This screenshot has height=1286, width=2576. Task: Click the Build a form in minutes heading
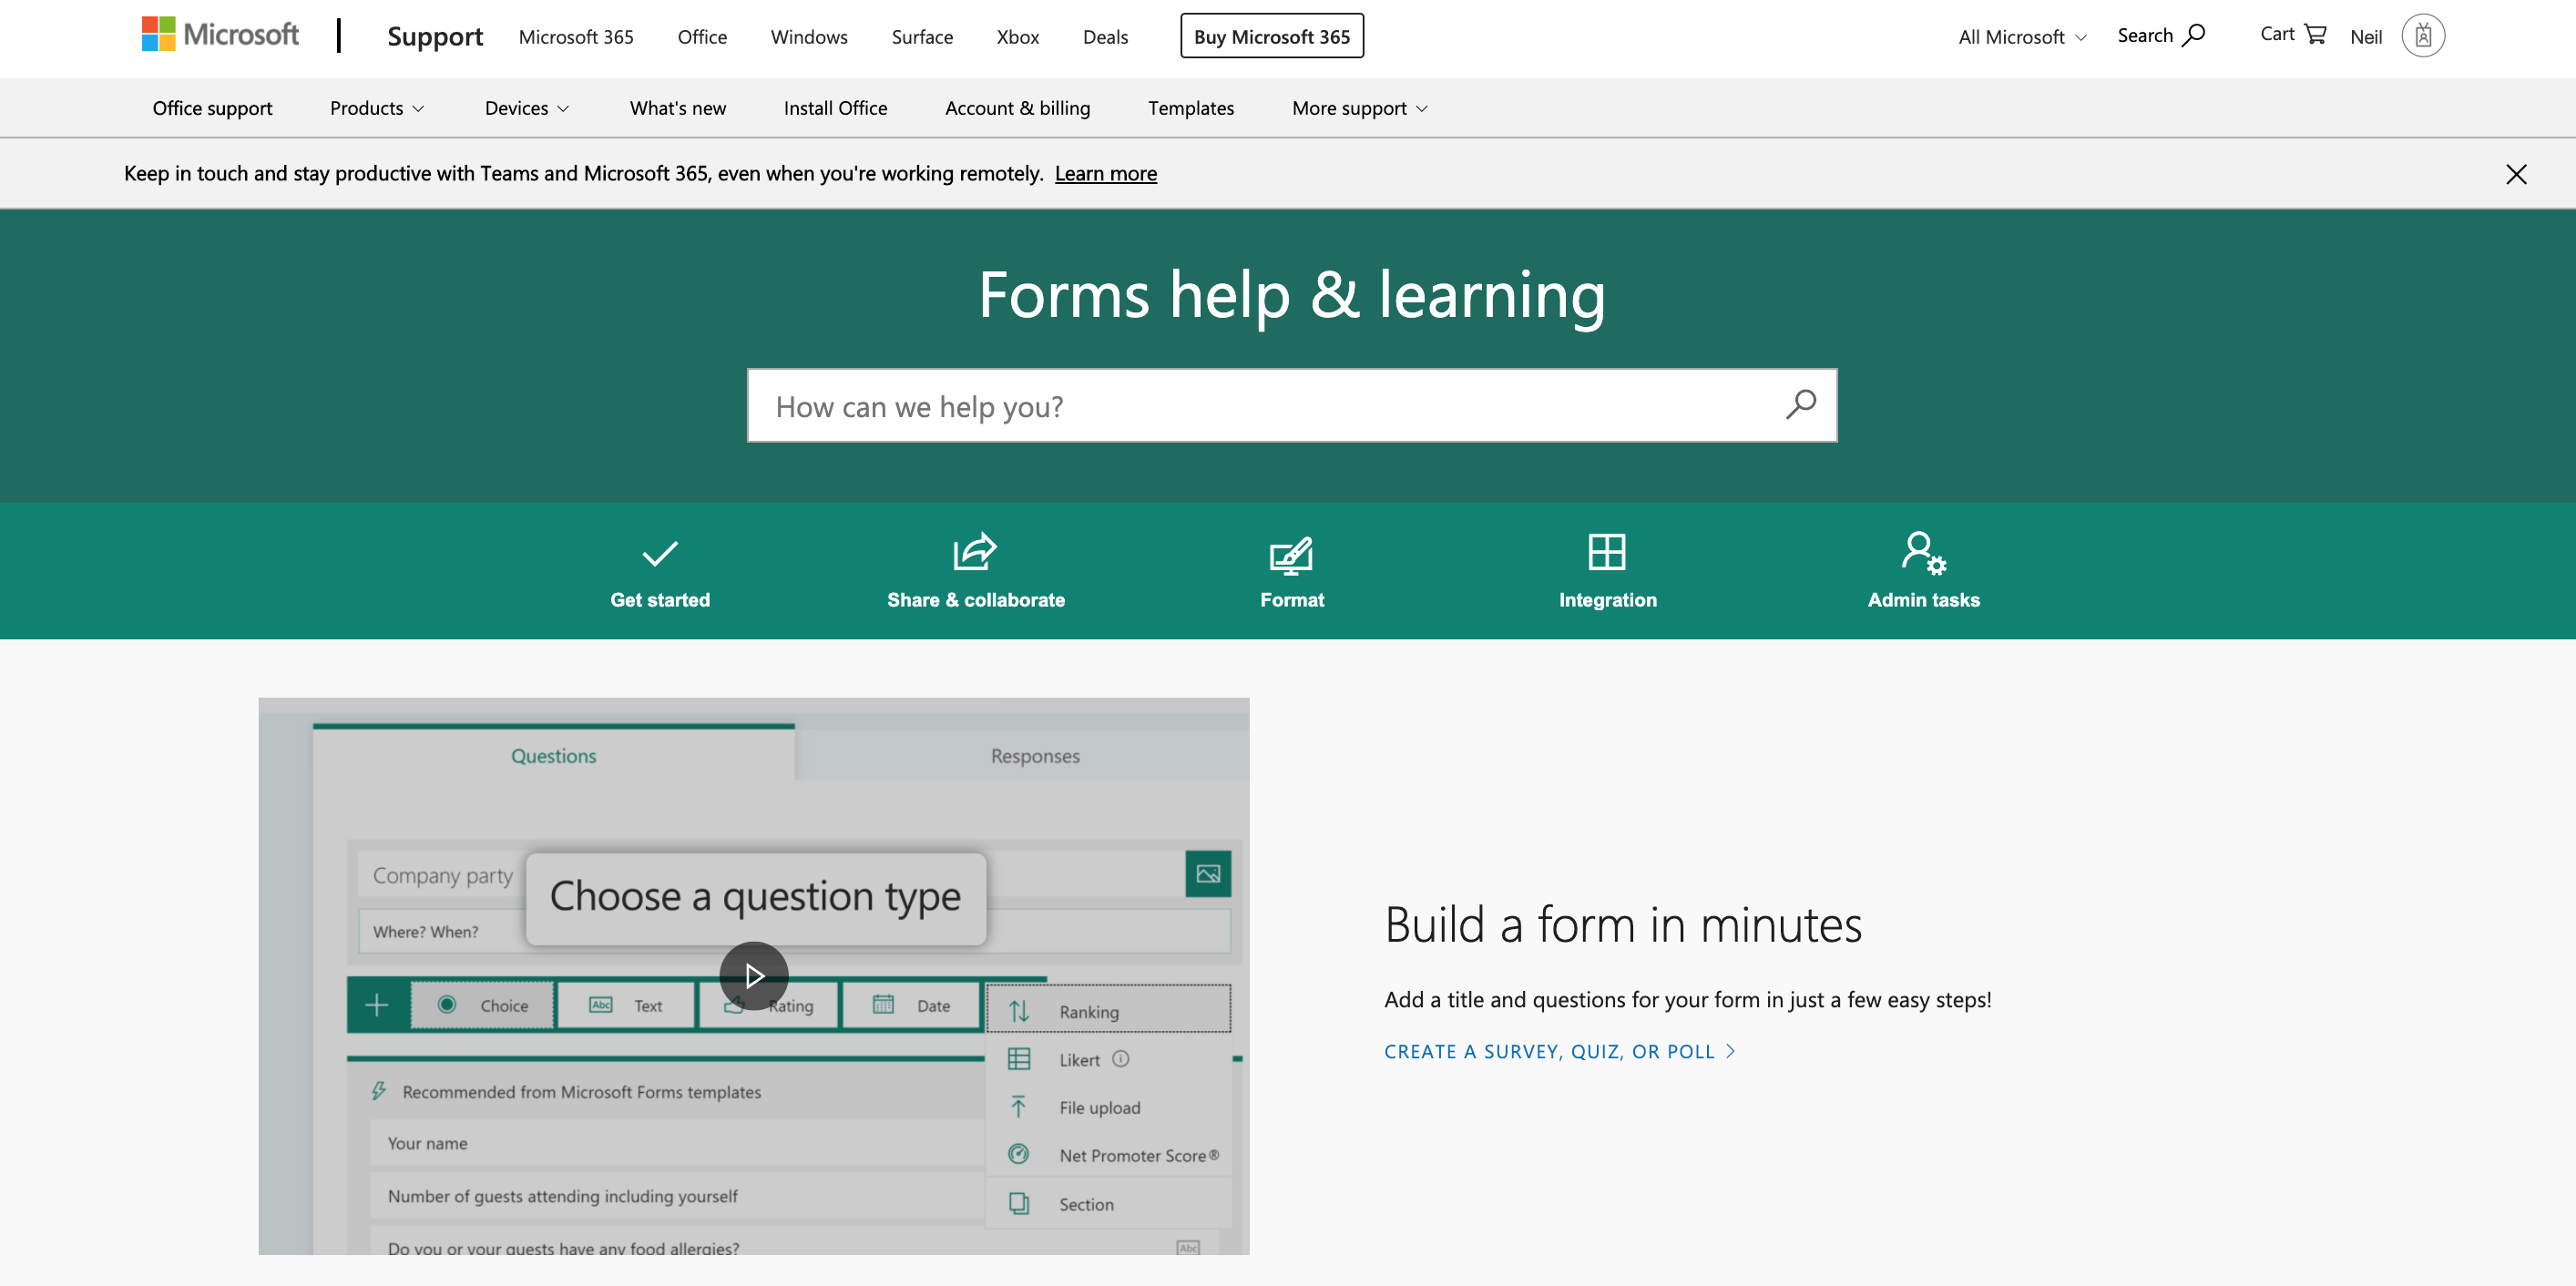click(x=1623, y=924)
